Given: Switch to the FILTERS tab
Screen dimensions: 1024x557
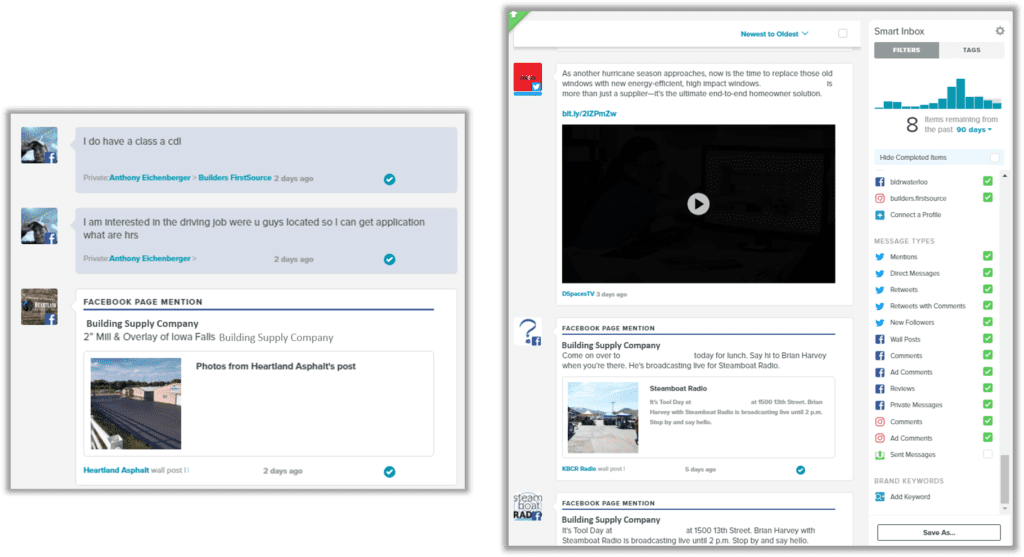Looking at the screenshot, I should (x=906, y=50).
